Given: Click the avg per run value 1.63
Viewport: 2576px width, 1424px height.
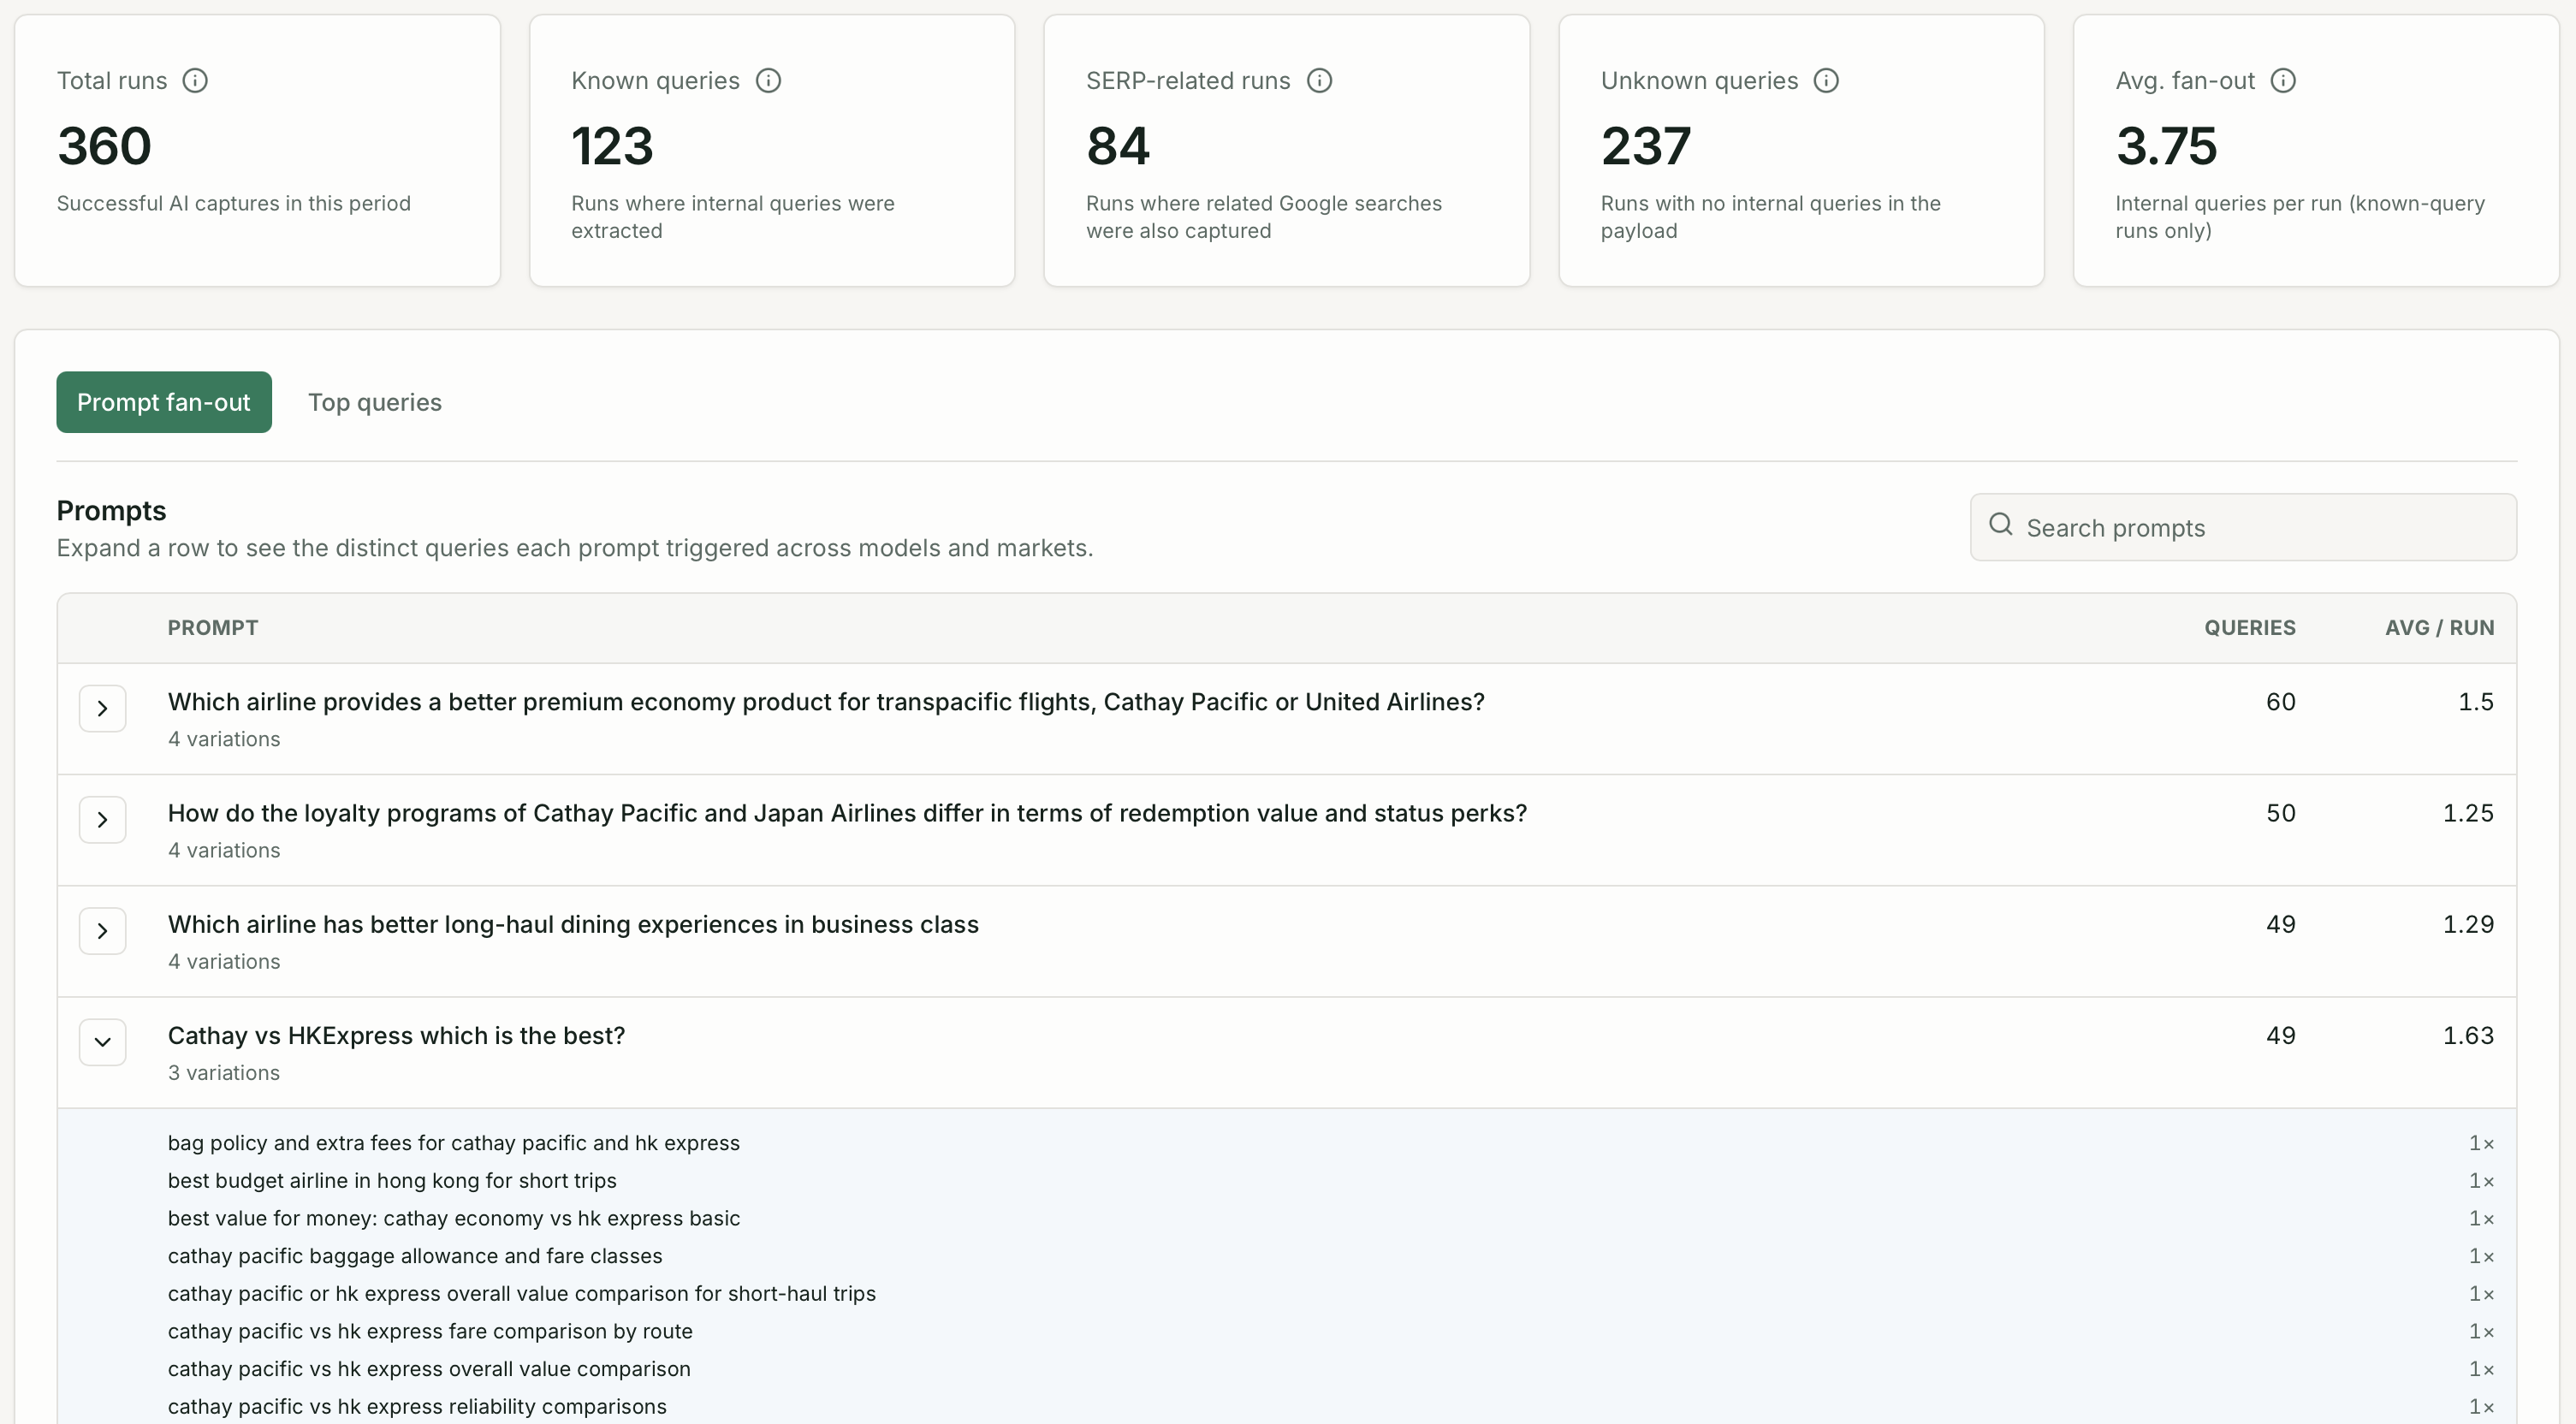Looking at the screenshot, I should pyautogui.click(x=2468, y=1035).
